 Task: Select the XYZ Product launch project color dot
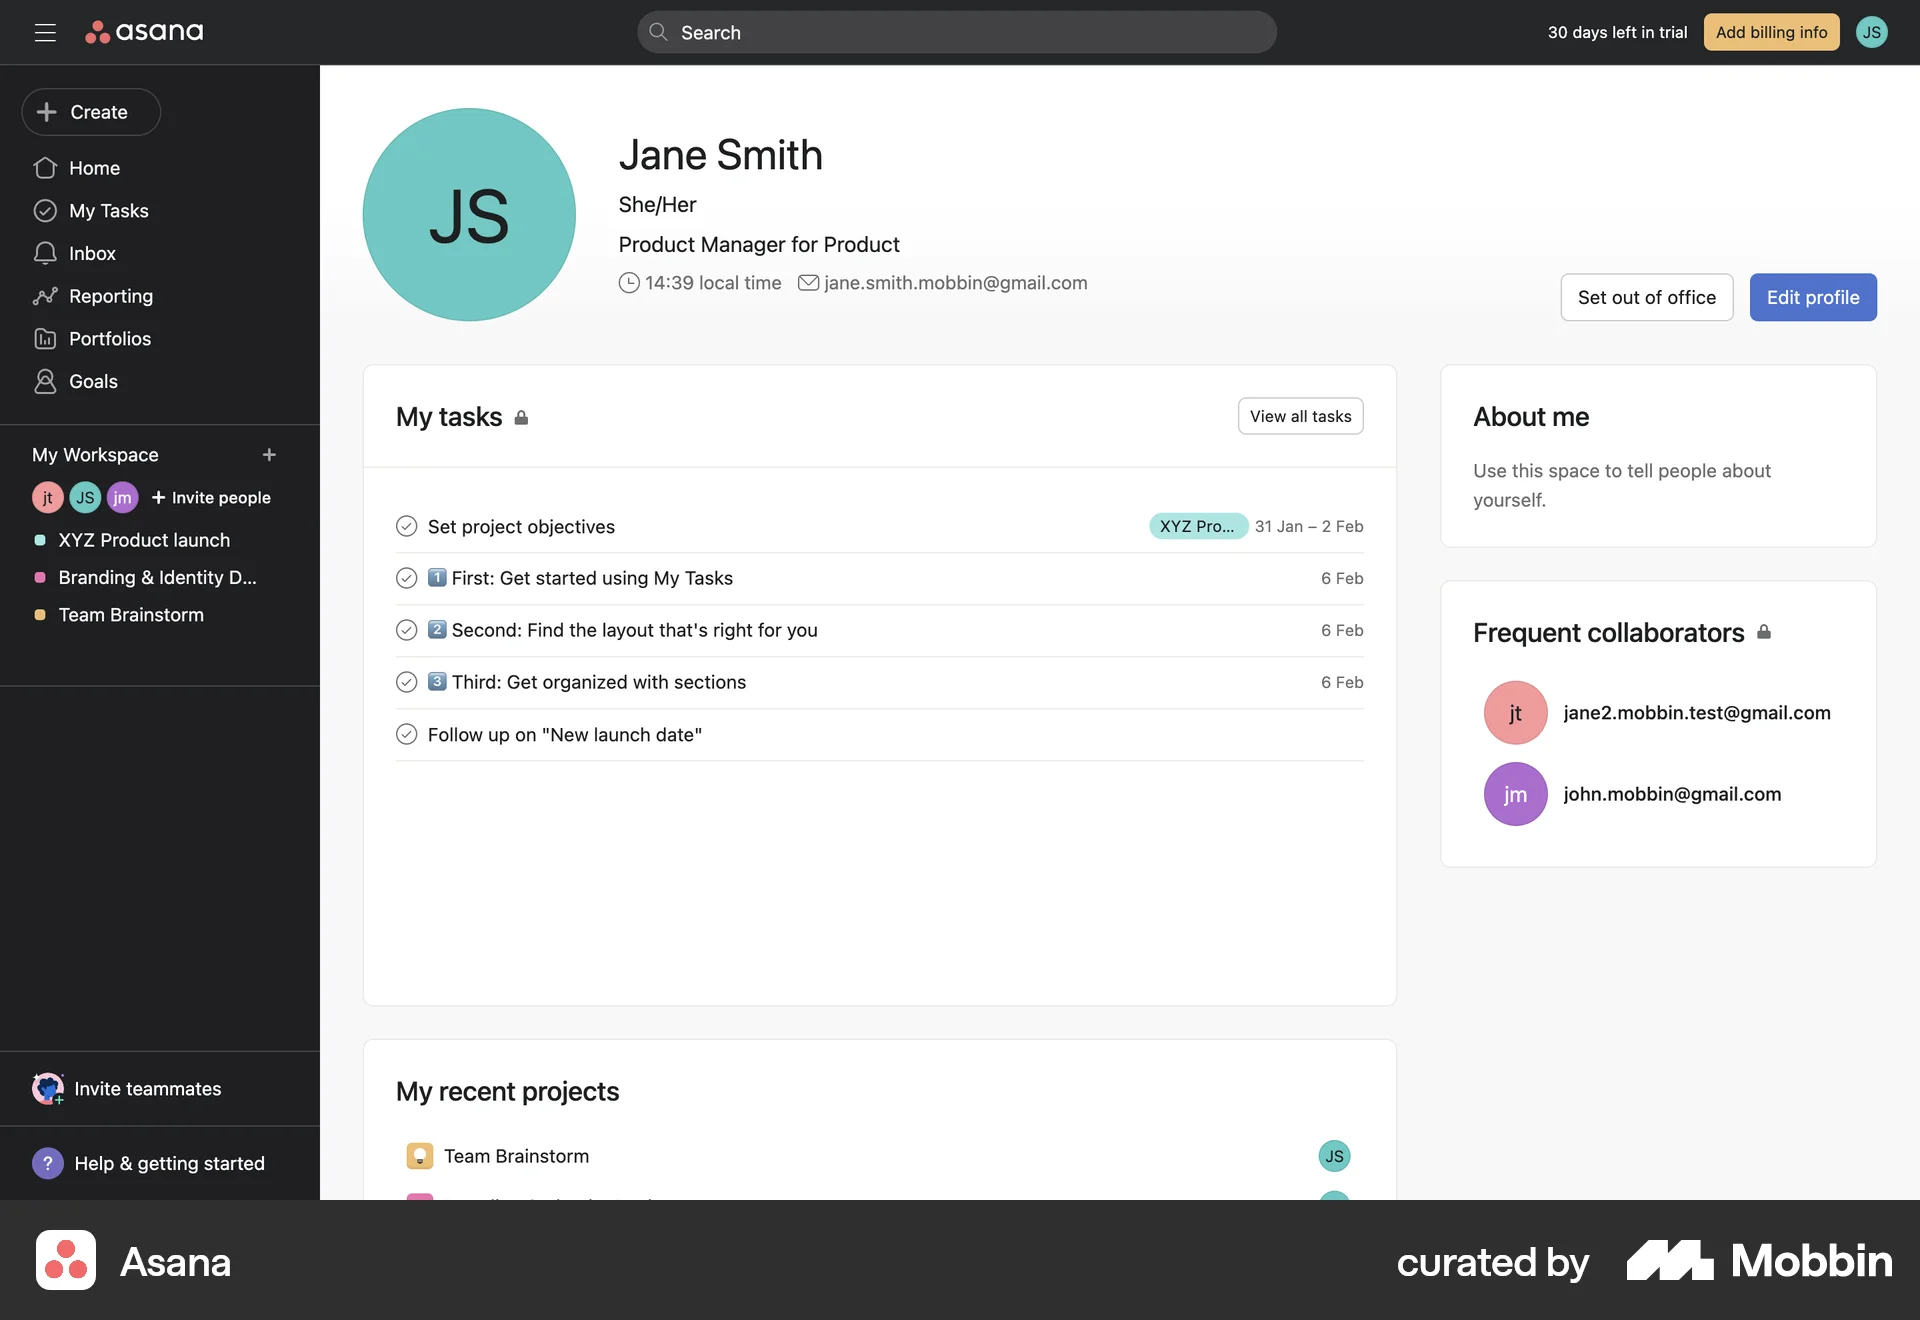40,540
